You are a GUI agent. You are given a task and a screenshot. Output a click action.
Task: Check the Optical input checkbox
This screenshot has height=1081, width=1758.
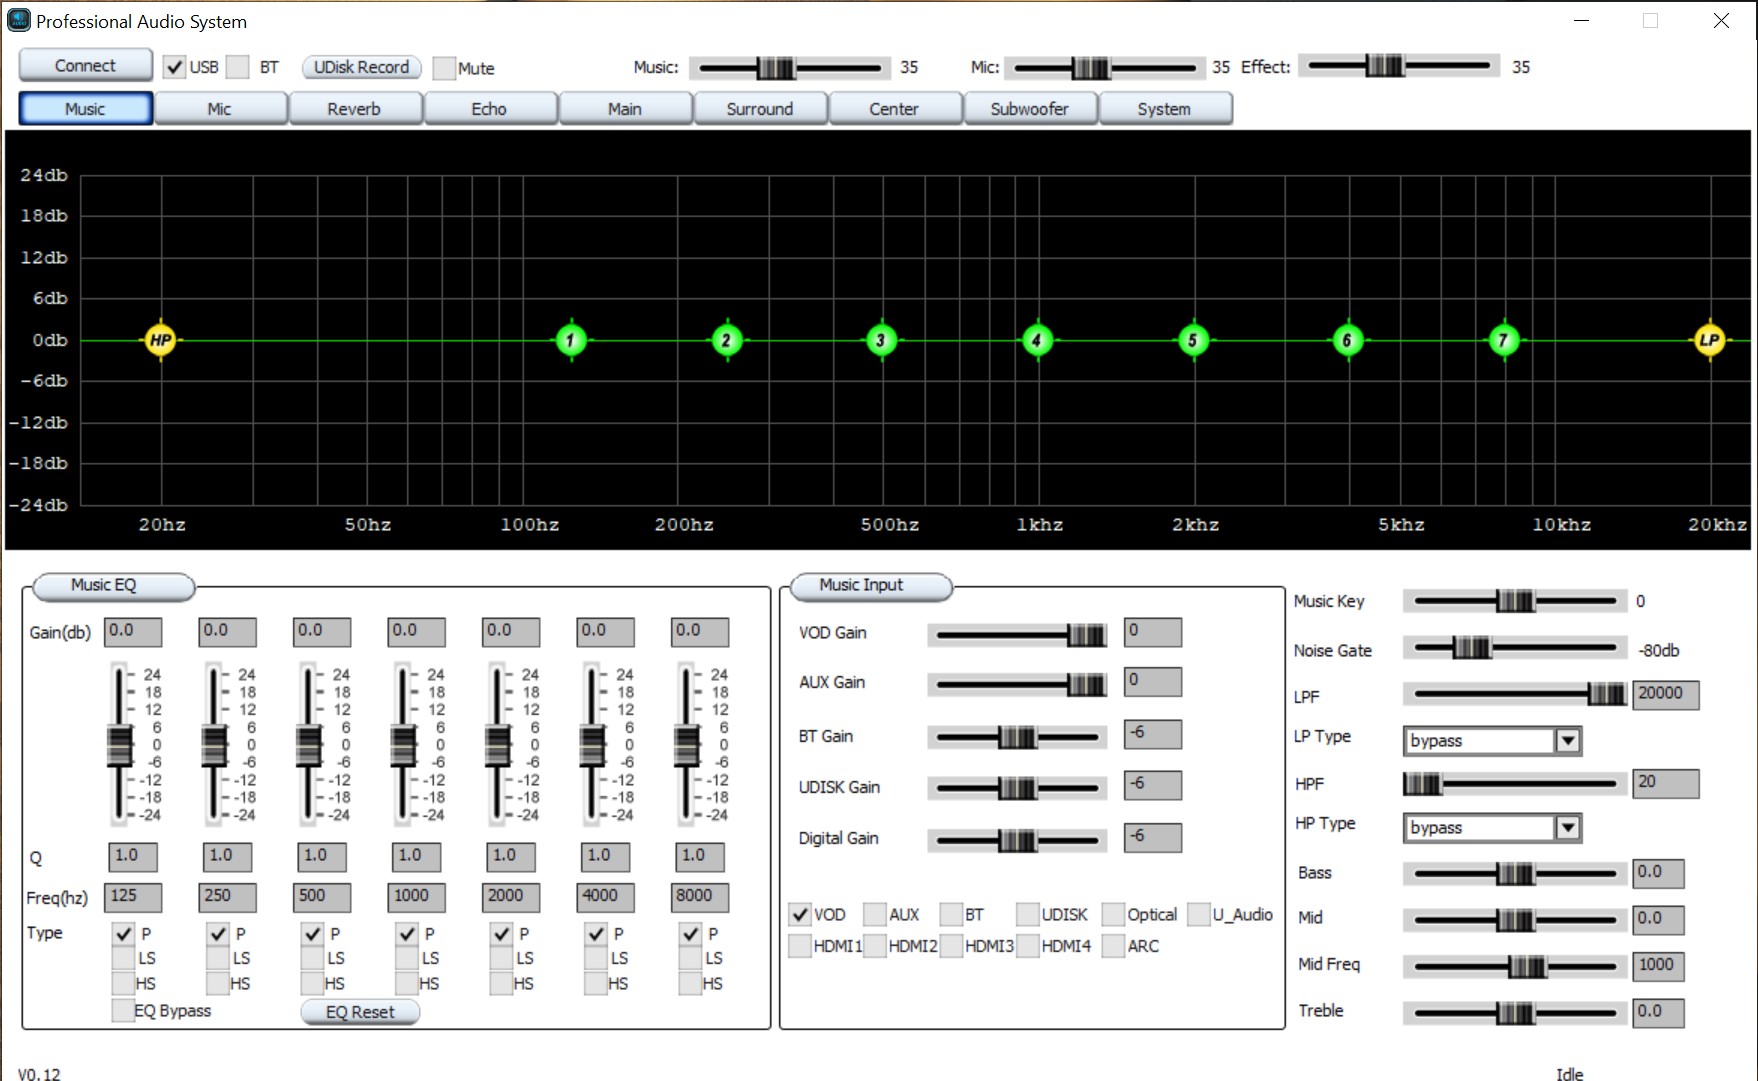[1113, 914]
